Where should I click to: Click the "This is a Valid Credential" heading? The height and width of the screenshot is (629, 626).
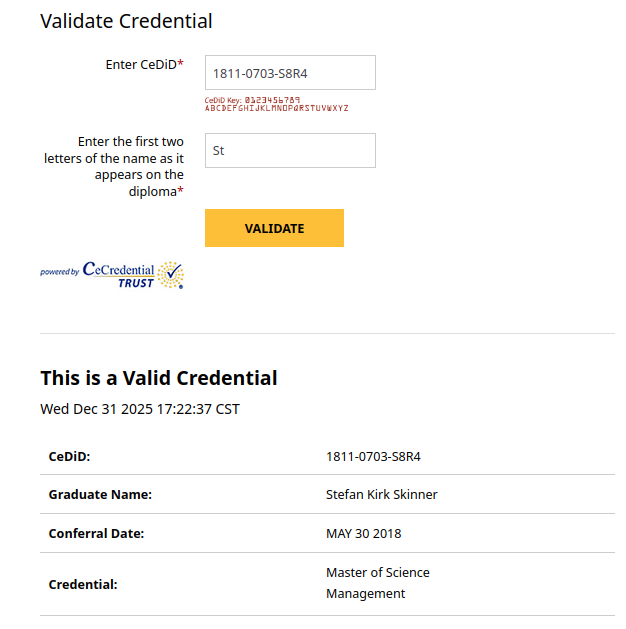[x=159, y=377]
